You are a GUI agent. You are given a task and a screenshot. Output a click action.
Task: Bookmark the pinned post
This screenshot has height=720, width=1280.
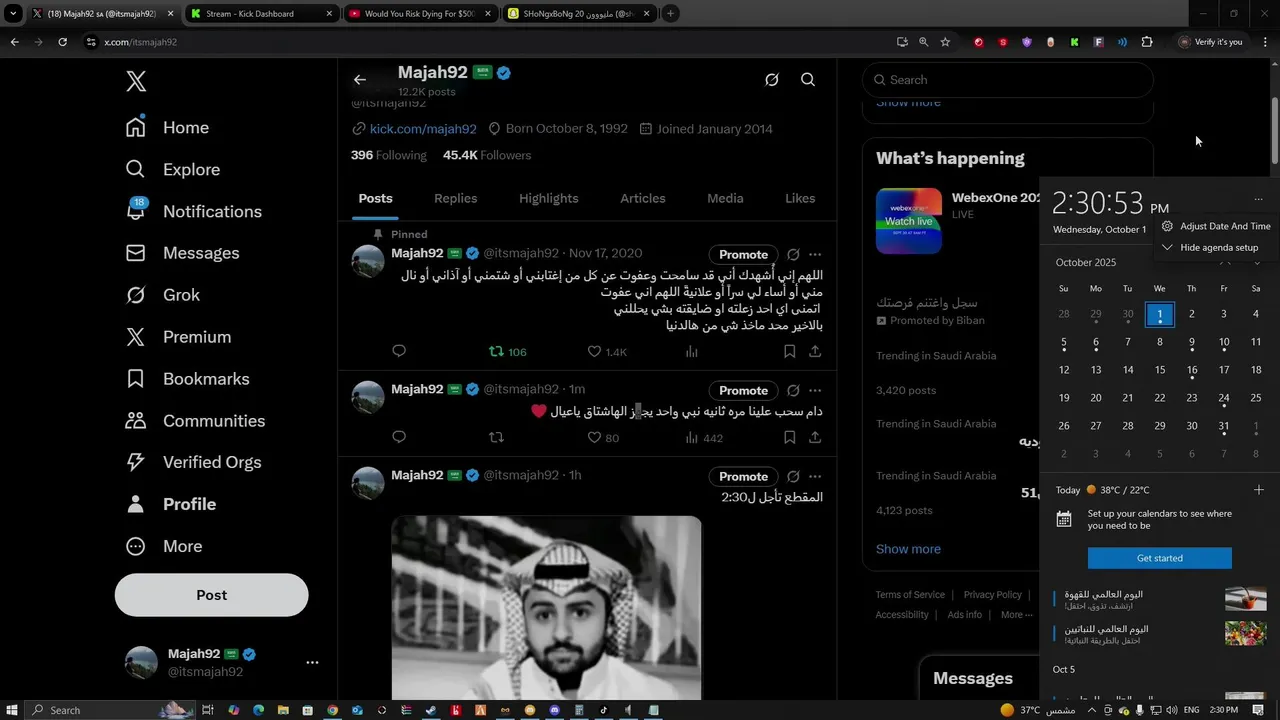(x=790, y=351)
